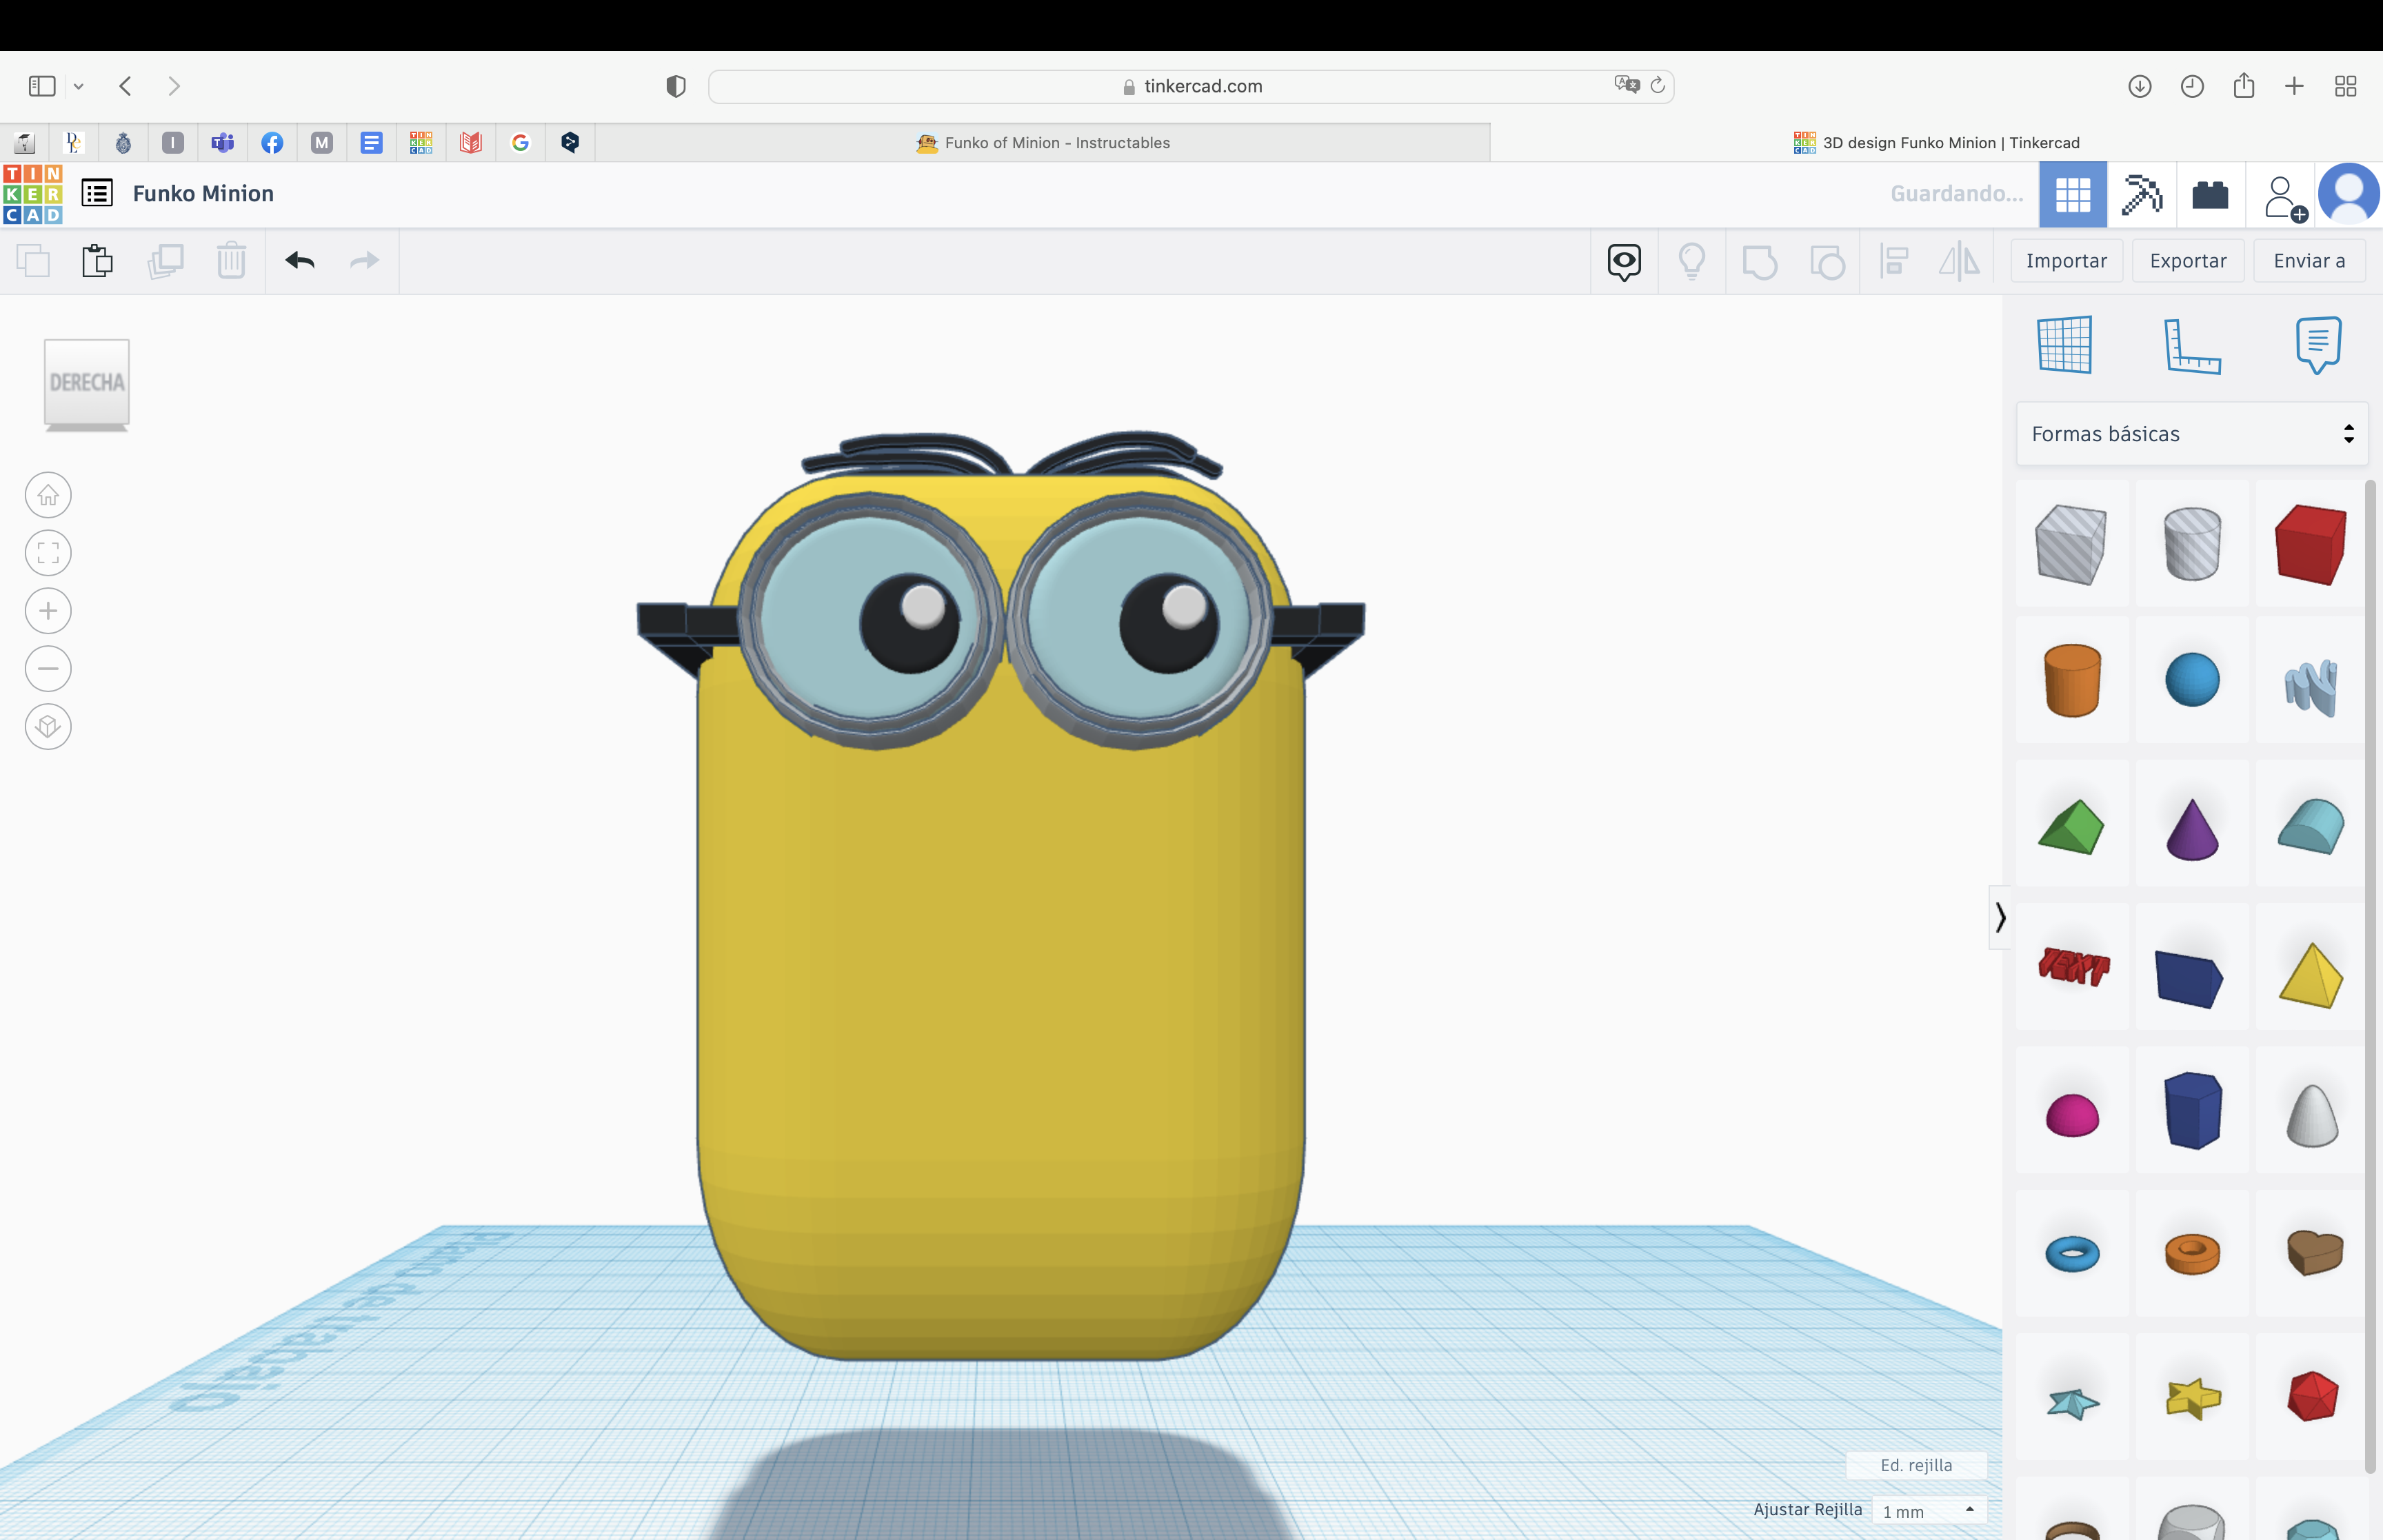This screenshot has height=1540, width=2383.
Task: Switch to Funko of Minion Instructables tab
Action: [x=1043, y=143]
